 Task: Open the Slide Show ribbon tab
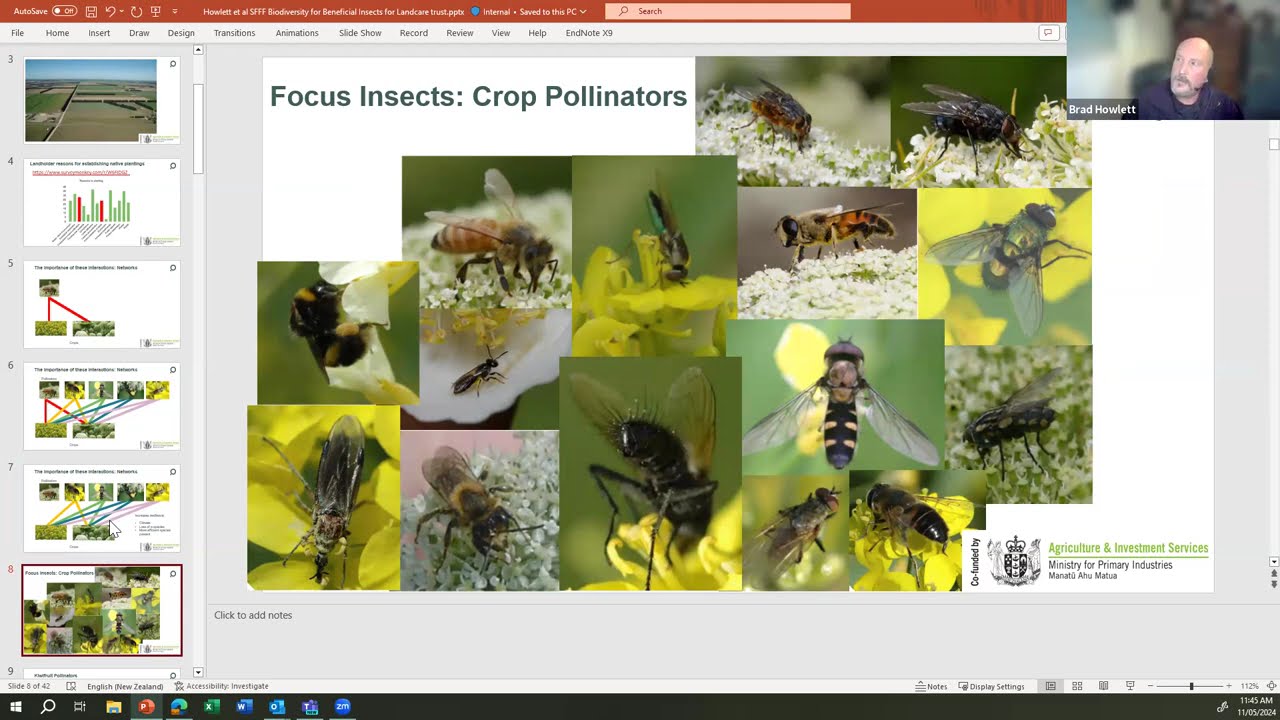[x=360, y=33]
